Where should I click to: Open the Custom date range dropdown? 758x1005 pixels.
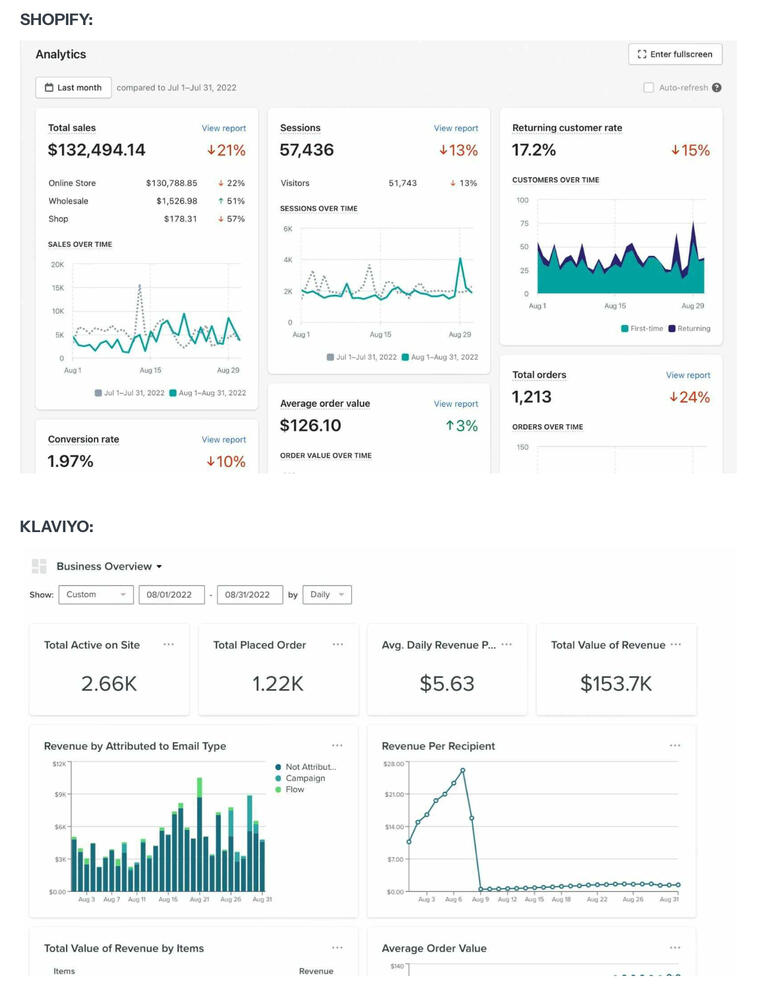96,595
